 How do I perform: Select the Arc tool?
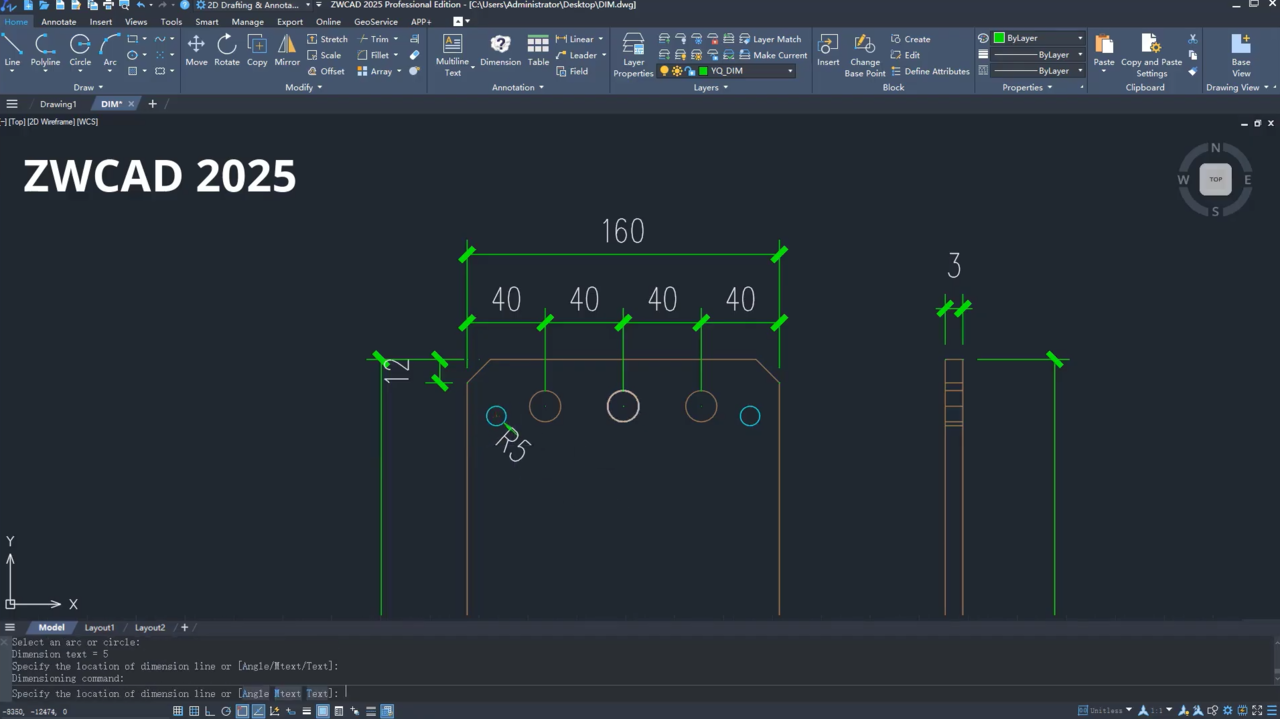[x=110, y=50]
